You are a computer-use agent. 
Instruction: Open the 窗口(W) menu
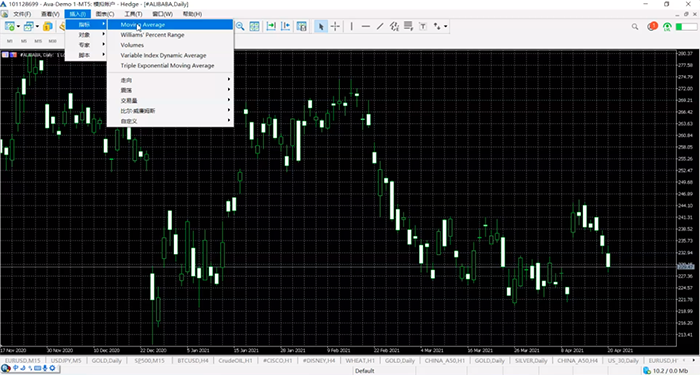pyautogui.click(x=162, y=14)
